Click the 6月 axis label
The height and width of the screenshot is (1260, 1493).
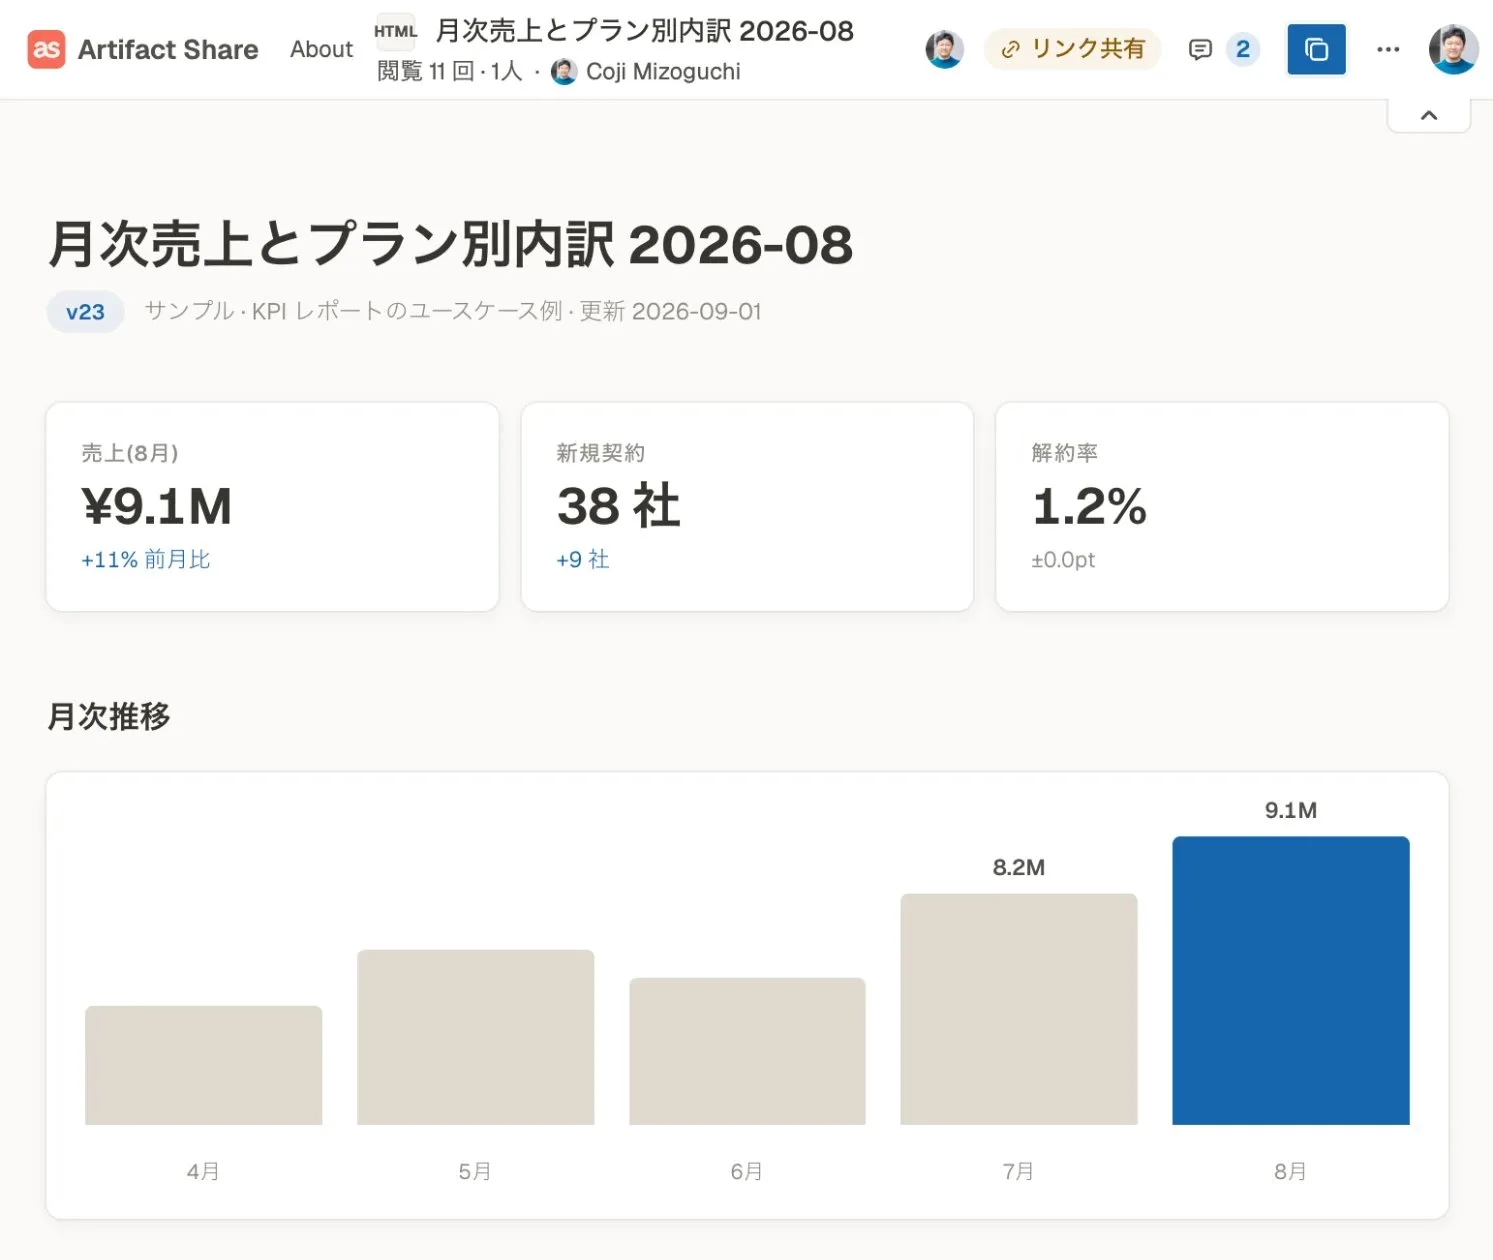[747, 1171]
